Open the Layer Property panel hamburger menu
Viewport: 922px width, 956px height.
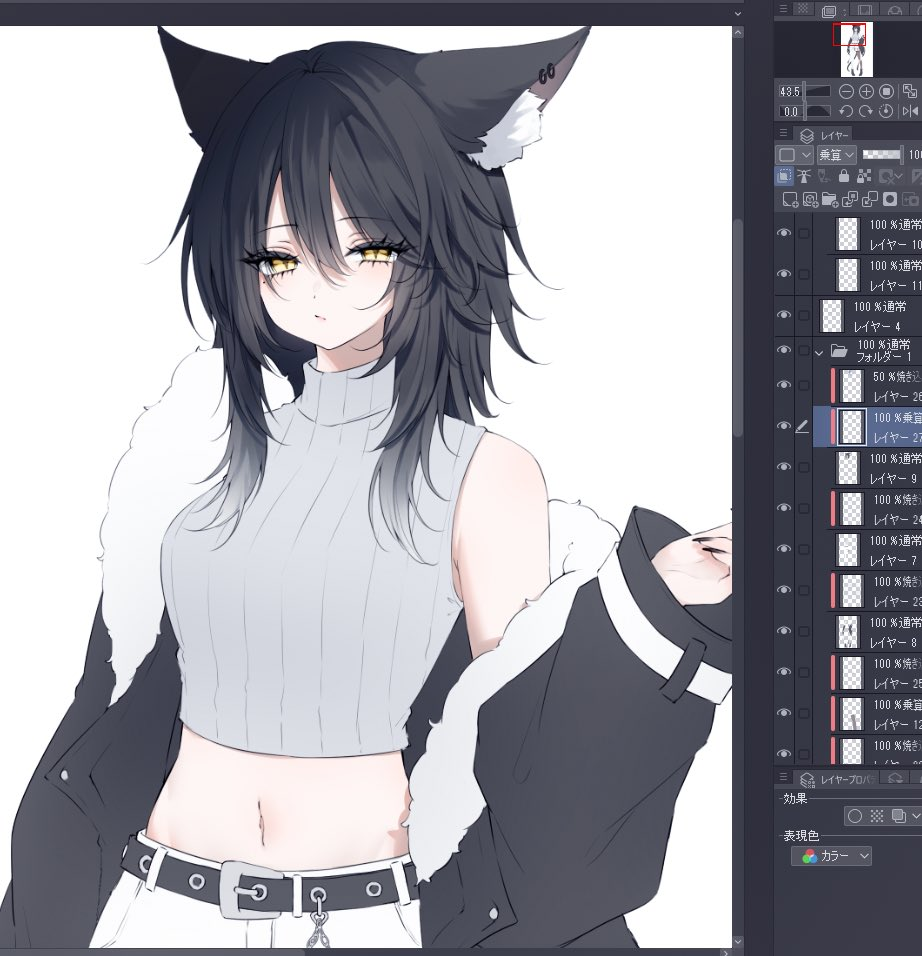[x=783, y=777]
